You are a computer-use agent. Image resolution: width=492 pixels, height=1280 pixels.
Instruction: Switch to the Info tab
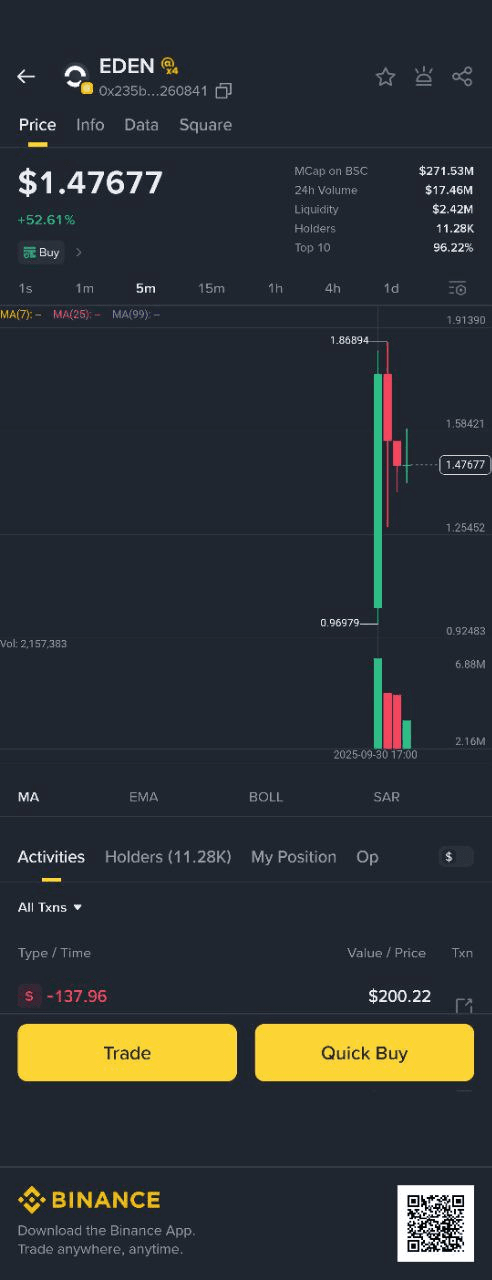pos(90,125)
